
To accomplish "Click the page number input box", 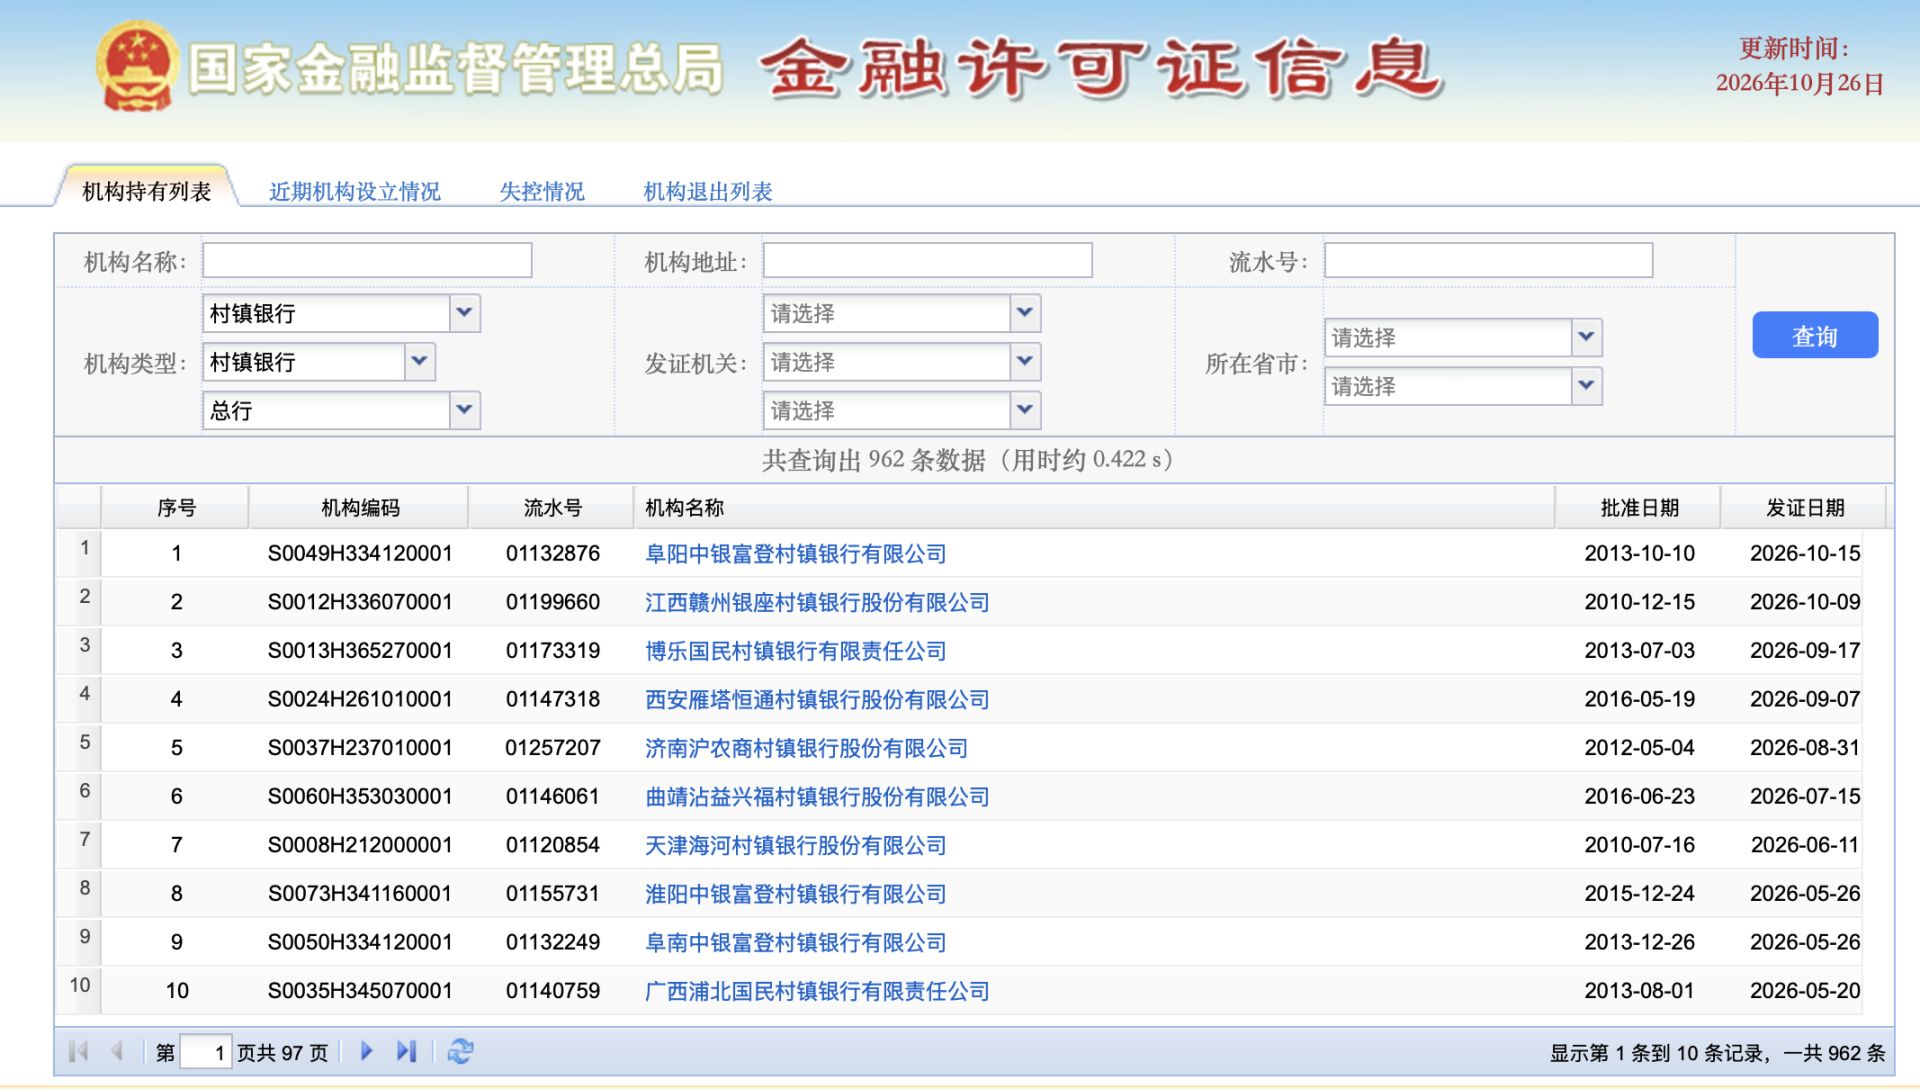I will (x=206, y=1052).
